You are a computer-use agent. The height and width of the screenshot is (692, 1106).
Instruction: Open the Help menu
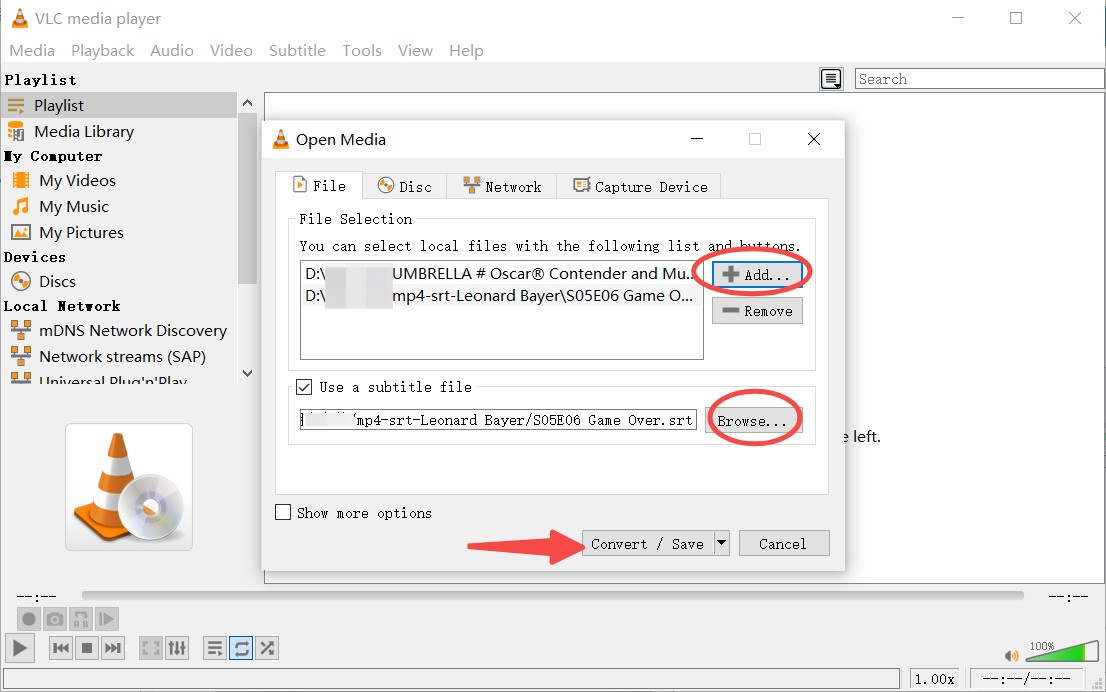(x=466, y=51)
